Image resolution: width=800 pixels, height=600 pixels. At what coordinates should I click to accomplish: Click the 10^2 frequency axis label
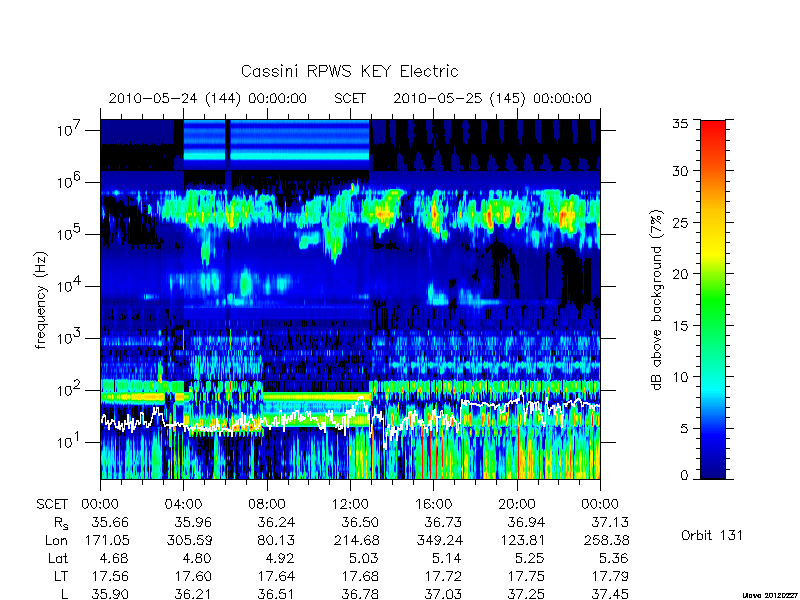(x=67, y=389)
